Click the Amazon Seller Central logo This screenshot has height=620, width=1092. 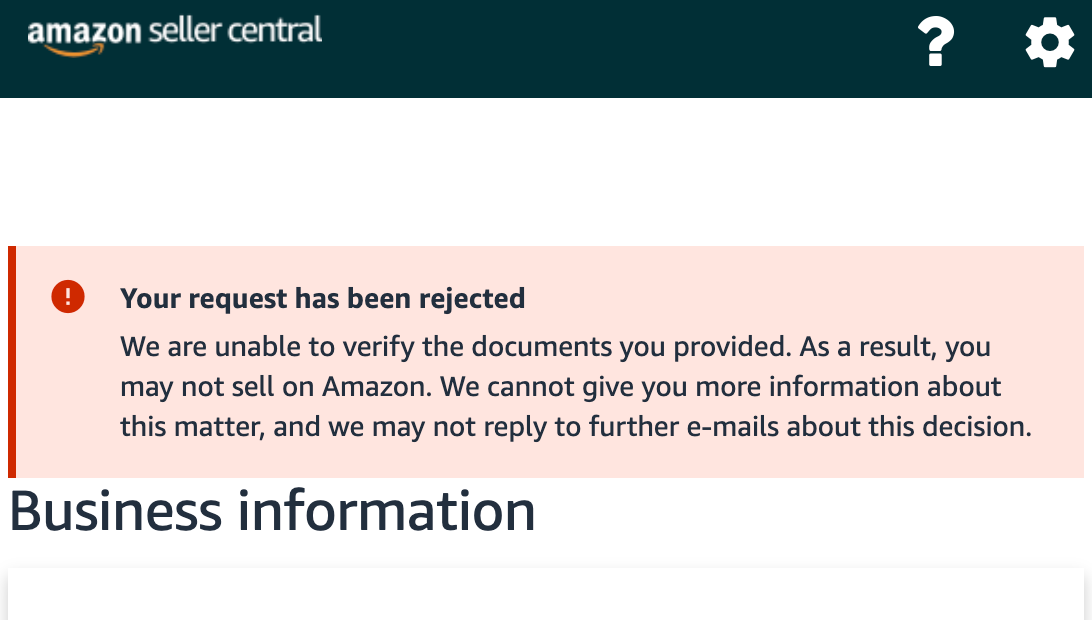click(x=174, y=35)
